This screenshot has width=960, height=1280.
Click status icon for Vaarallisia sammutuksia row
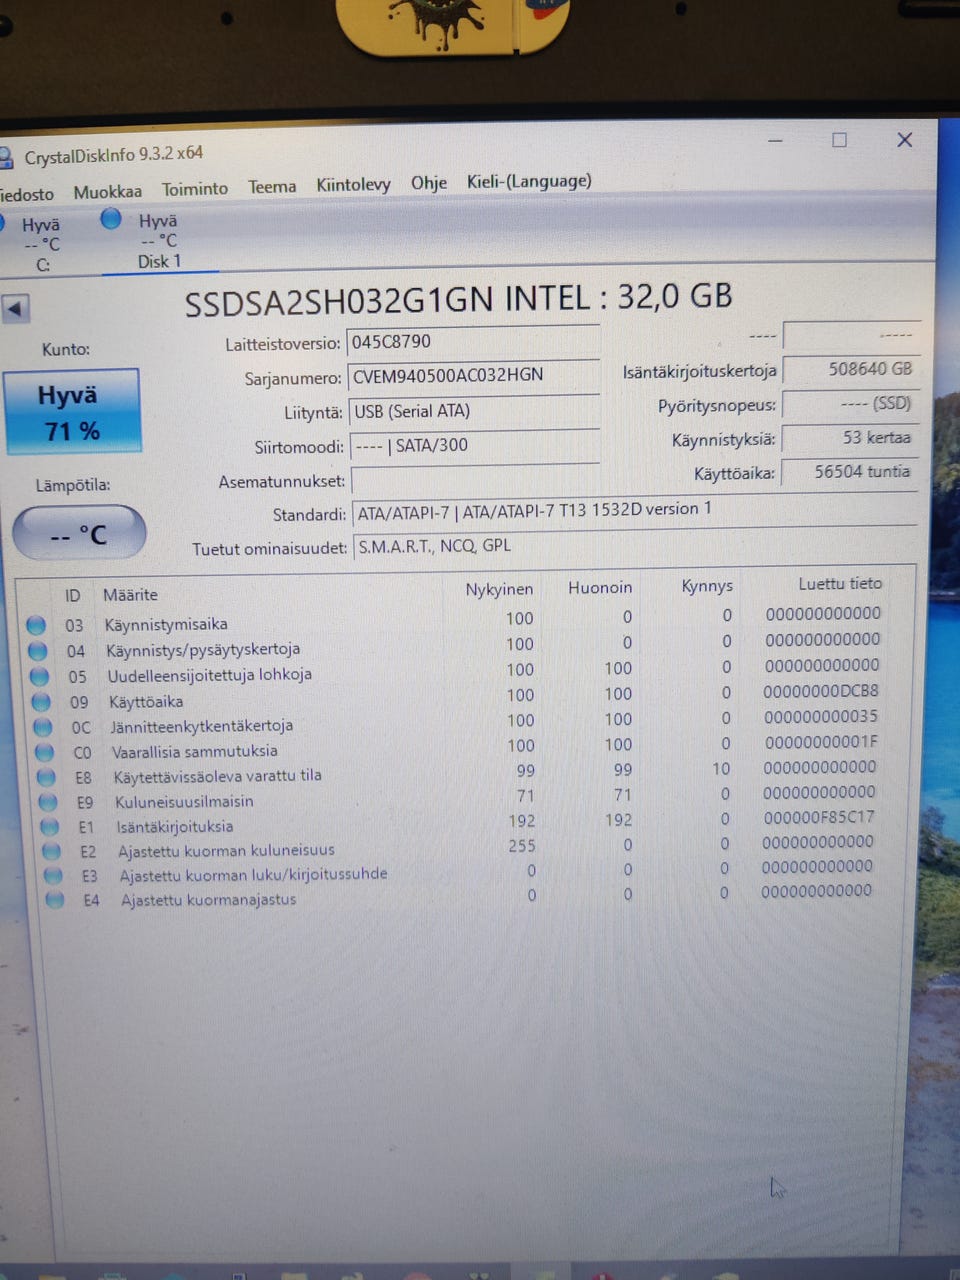point(45,752)
